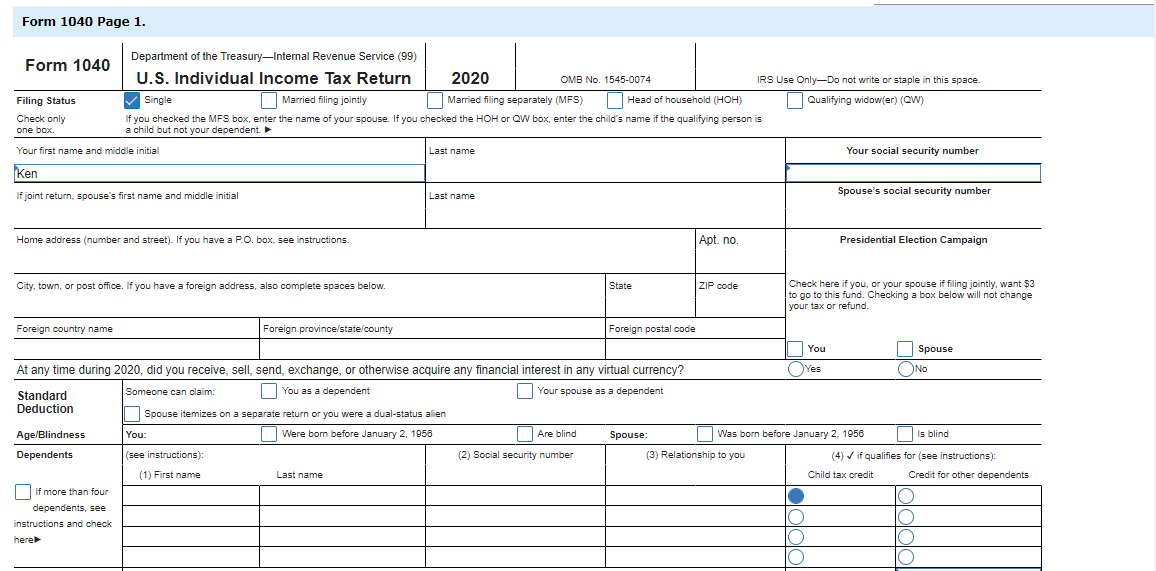Check 'If more than four dependents' box
This screenshot has width=1156, height=571.
23,491
